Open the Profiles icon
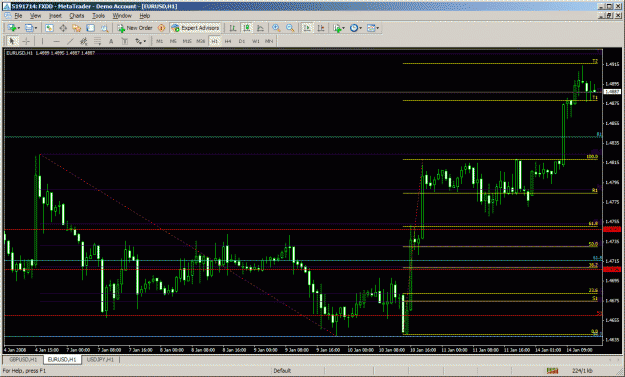 coord(29,28)
